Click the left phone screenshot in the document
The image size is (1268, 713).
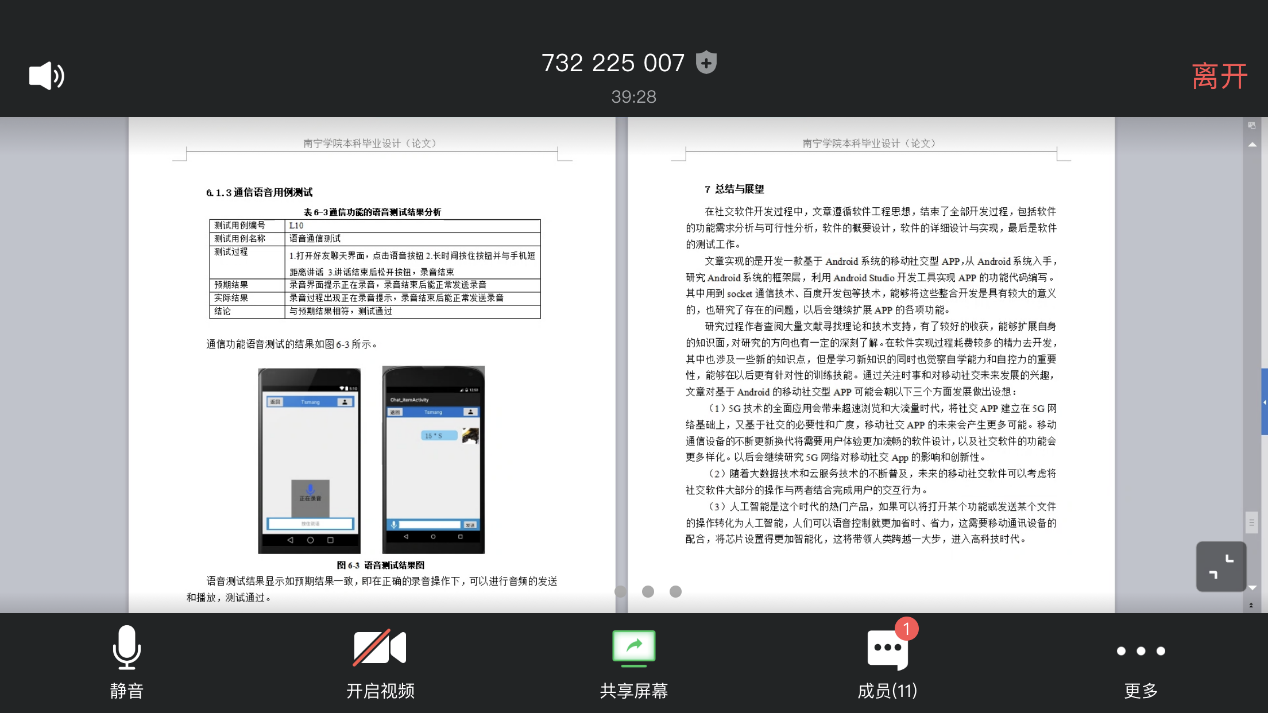point(308,461)
